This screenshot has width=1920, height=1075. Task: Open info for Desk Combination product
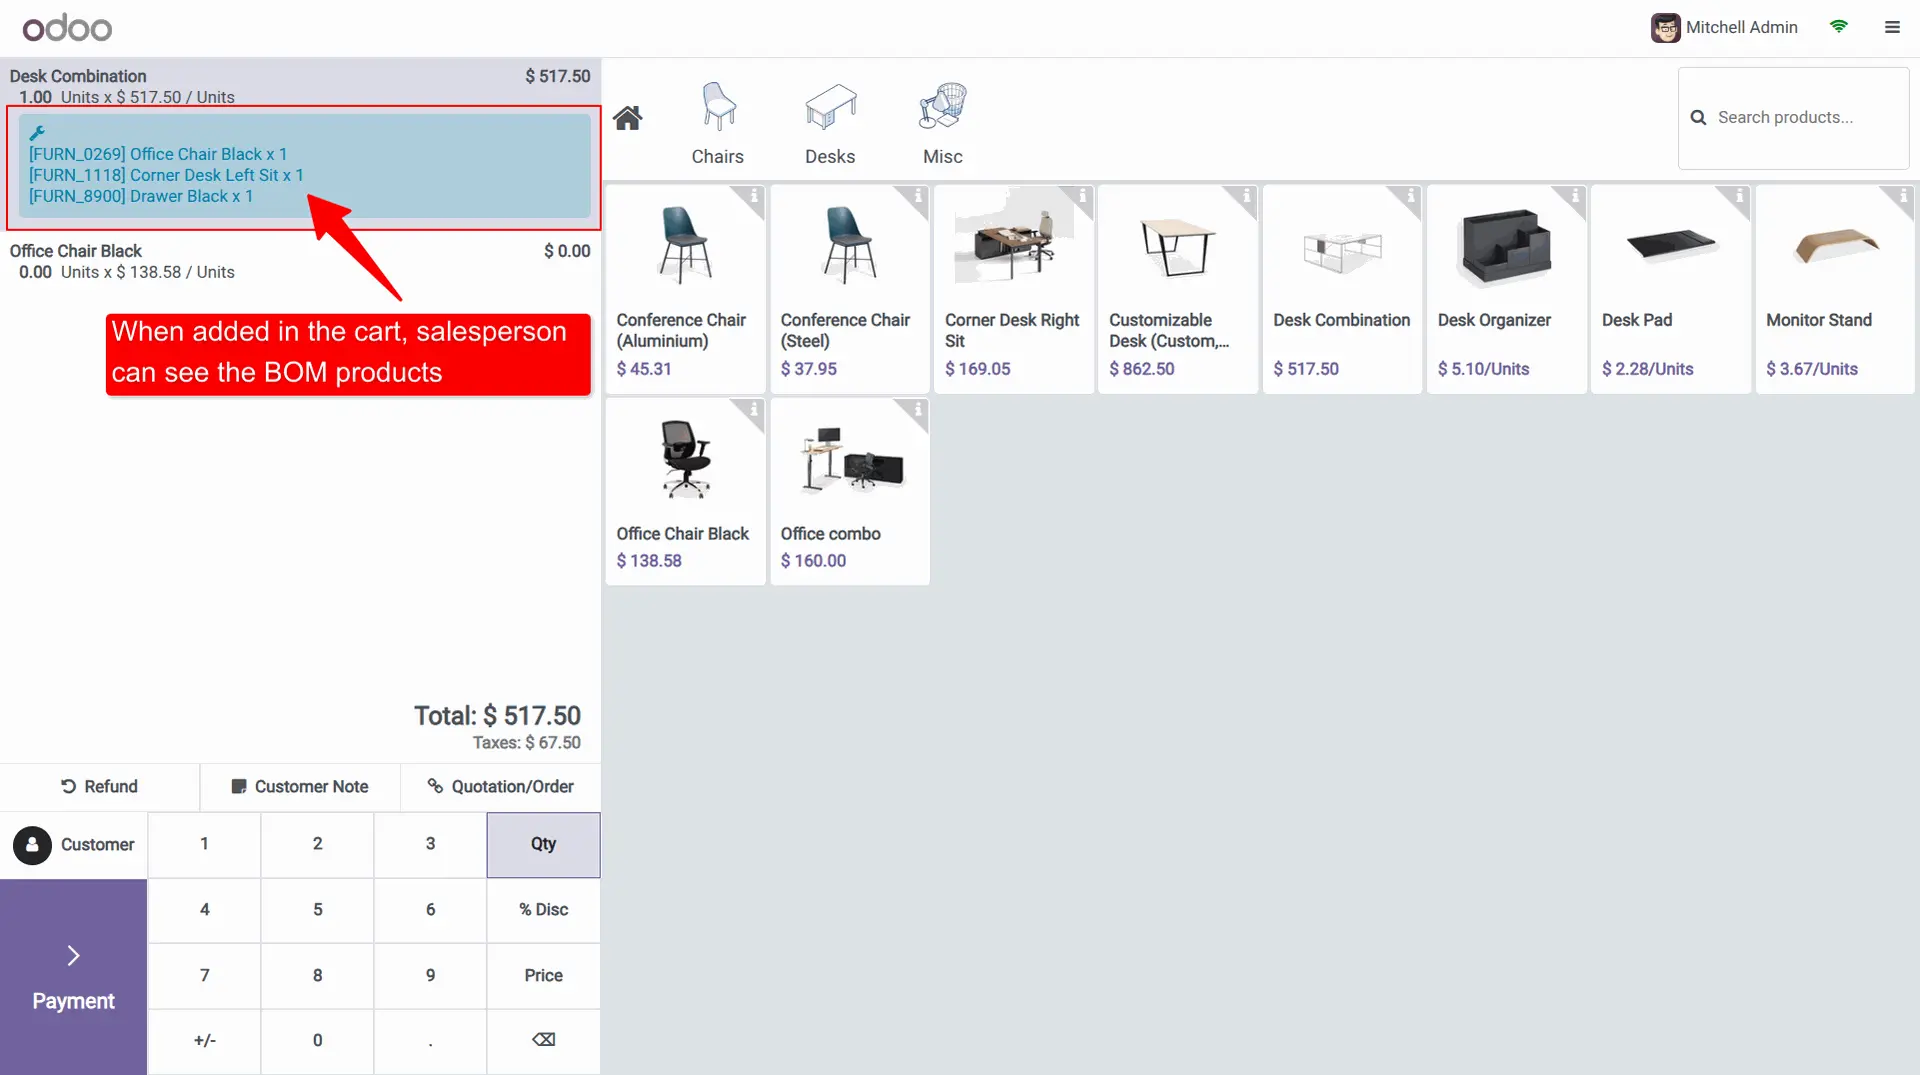[1409, 197]
